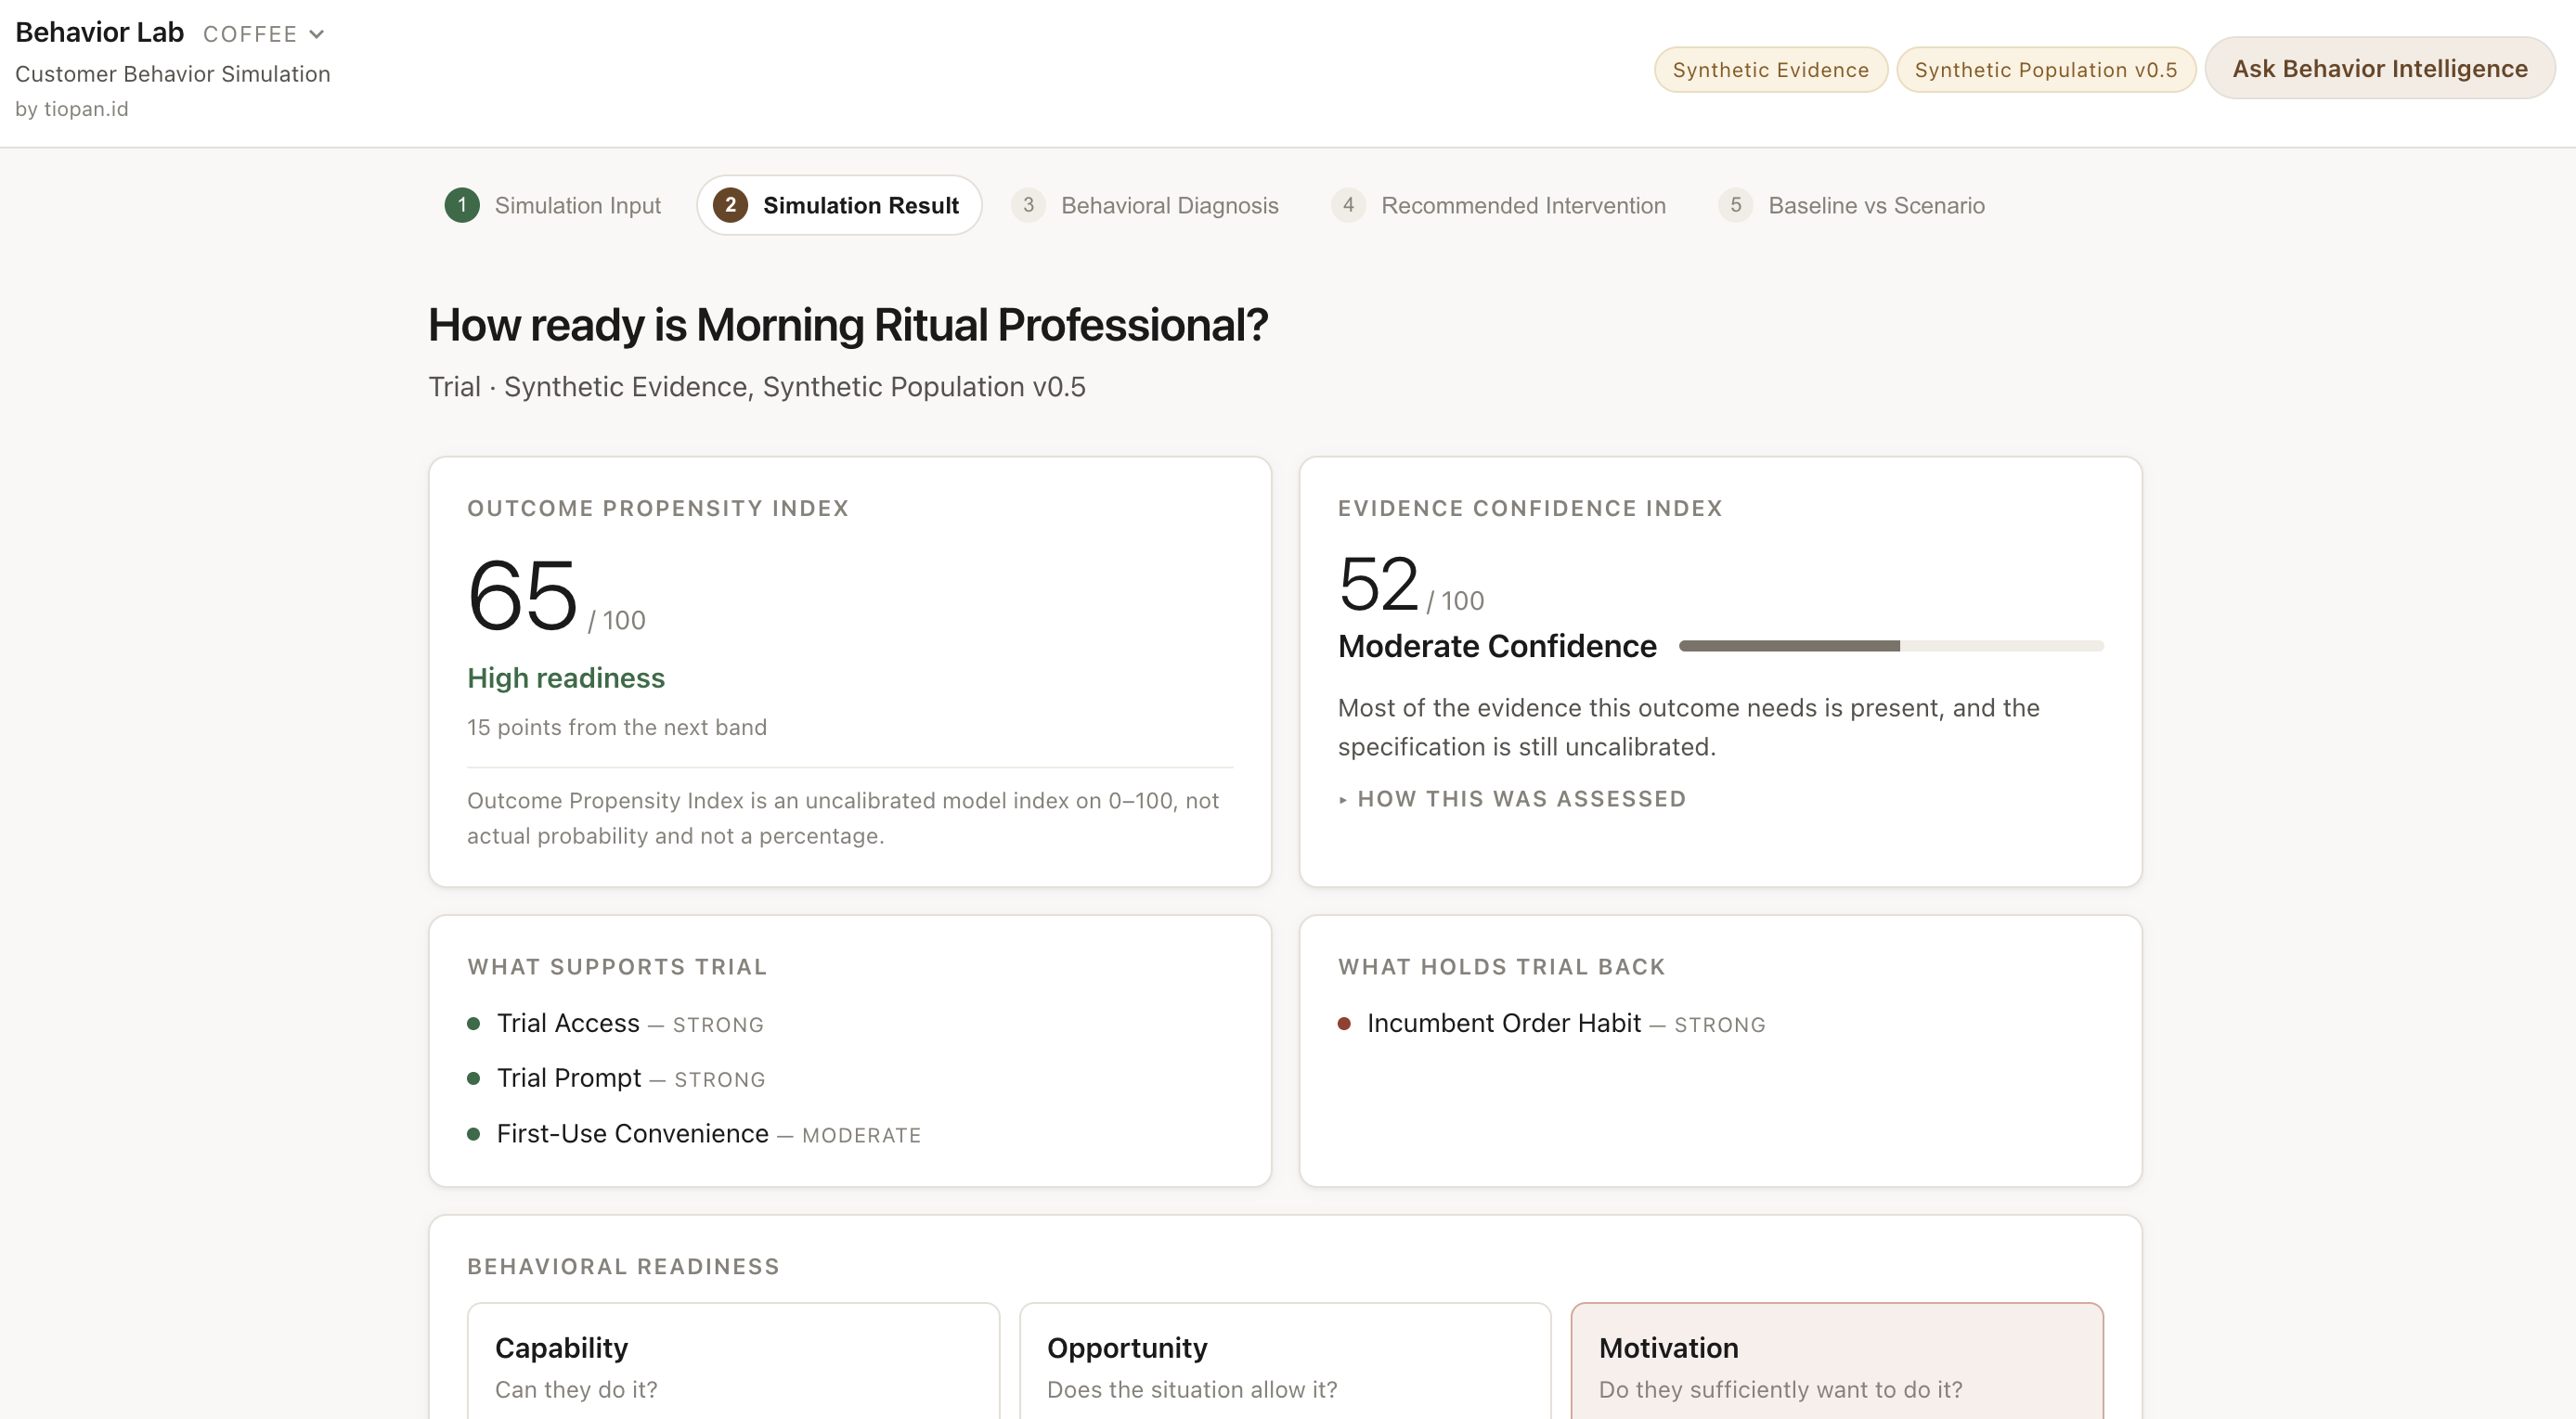Click the High readiness label
2576x1419 pixels.
tap(566, 678)
